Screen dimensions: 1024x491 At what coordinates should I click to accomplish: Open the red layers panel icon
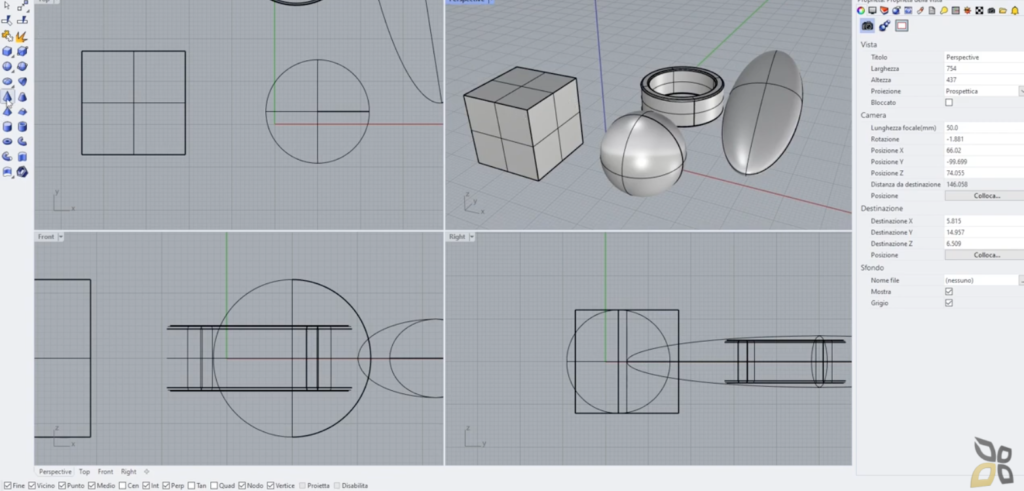884,10
